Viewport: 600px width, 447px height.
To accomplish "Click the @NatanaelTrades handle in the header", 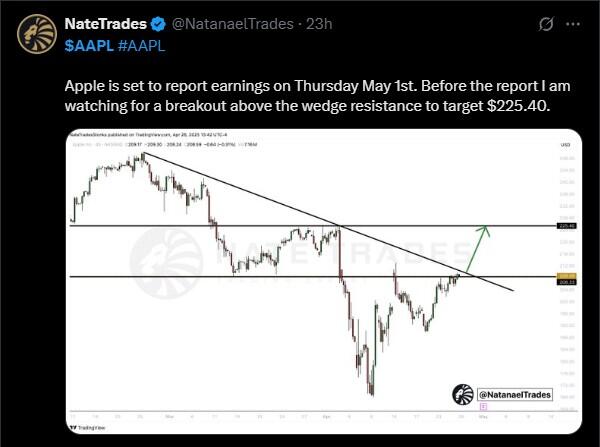I will click(x=223, y=23).
